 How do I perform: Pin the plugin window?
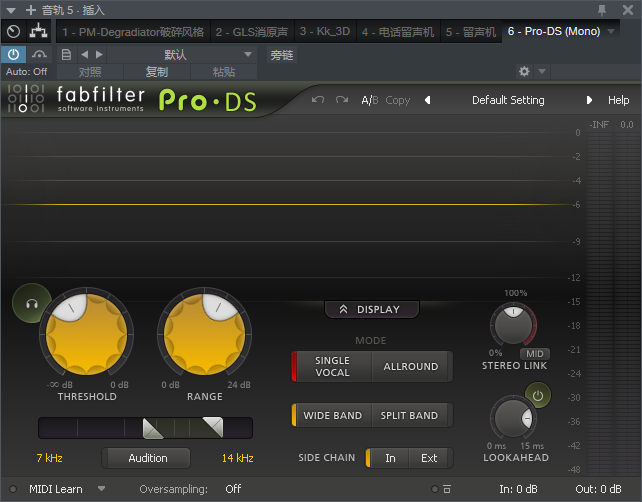click(x=602, y=10)
